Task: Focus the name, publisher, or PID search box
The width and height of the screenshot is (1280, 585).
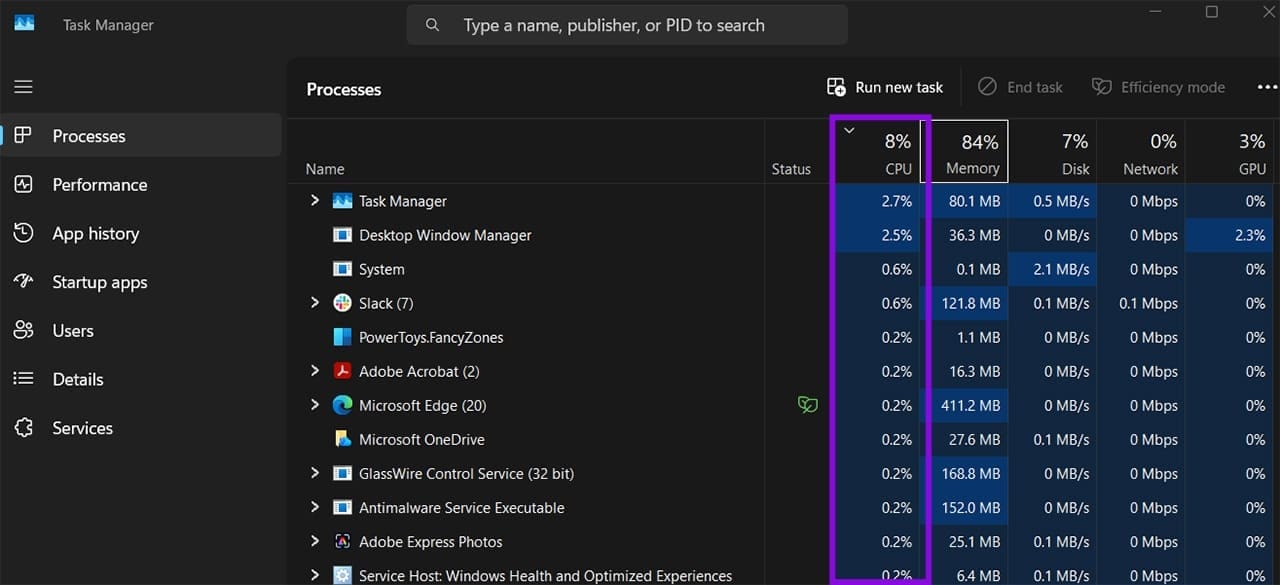Action: coord(627,25)
